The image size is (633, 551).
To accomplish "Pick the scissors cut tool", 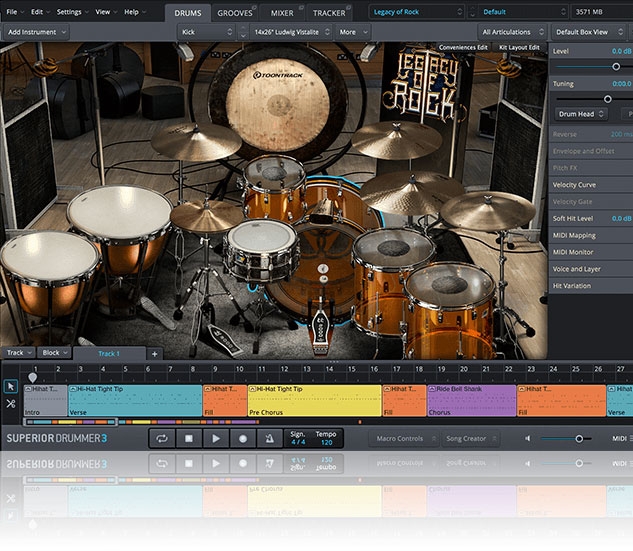I will pos(10,403).
